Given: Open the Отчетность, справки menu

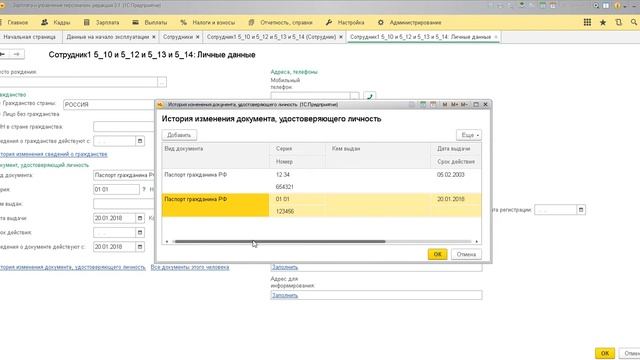Looking at the screenshot, I should pyautogui.click(x=280, y=22).
